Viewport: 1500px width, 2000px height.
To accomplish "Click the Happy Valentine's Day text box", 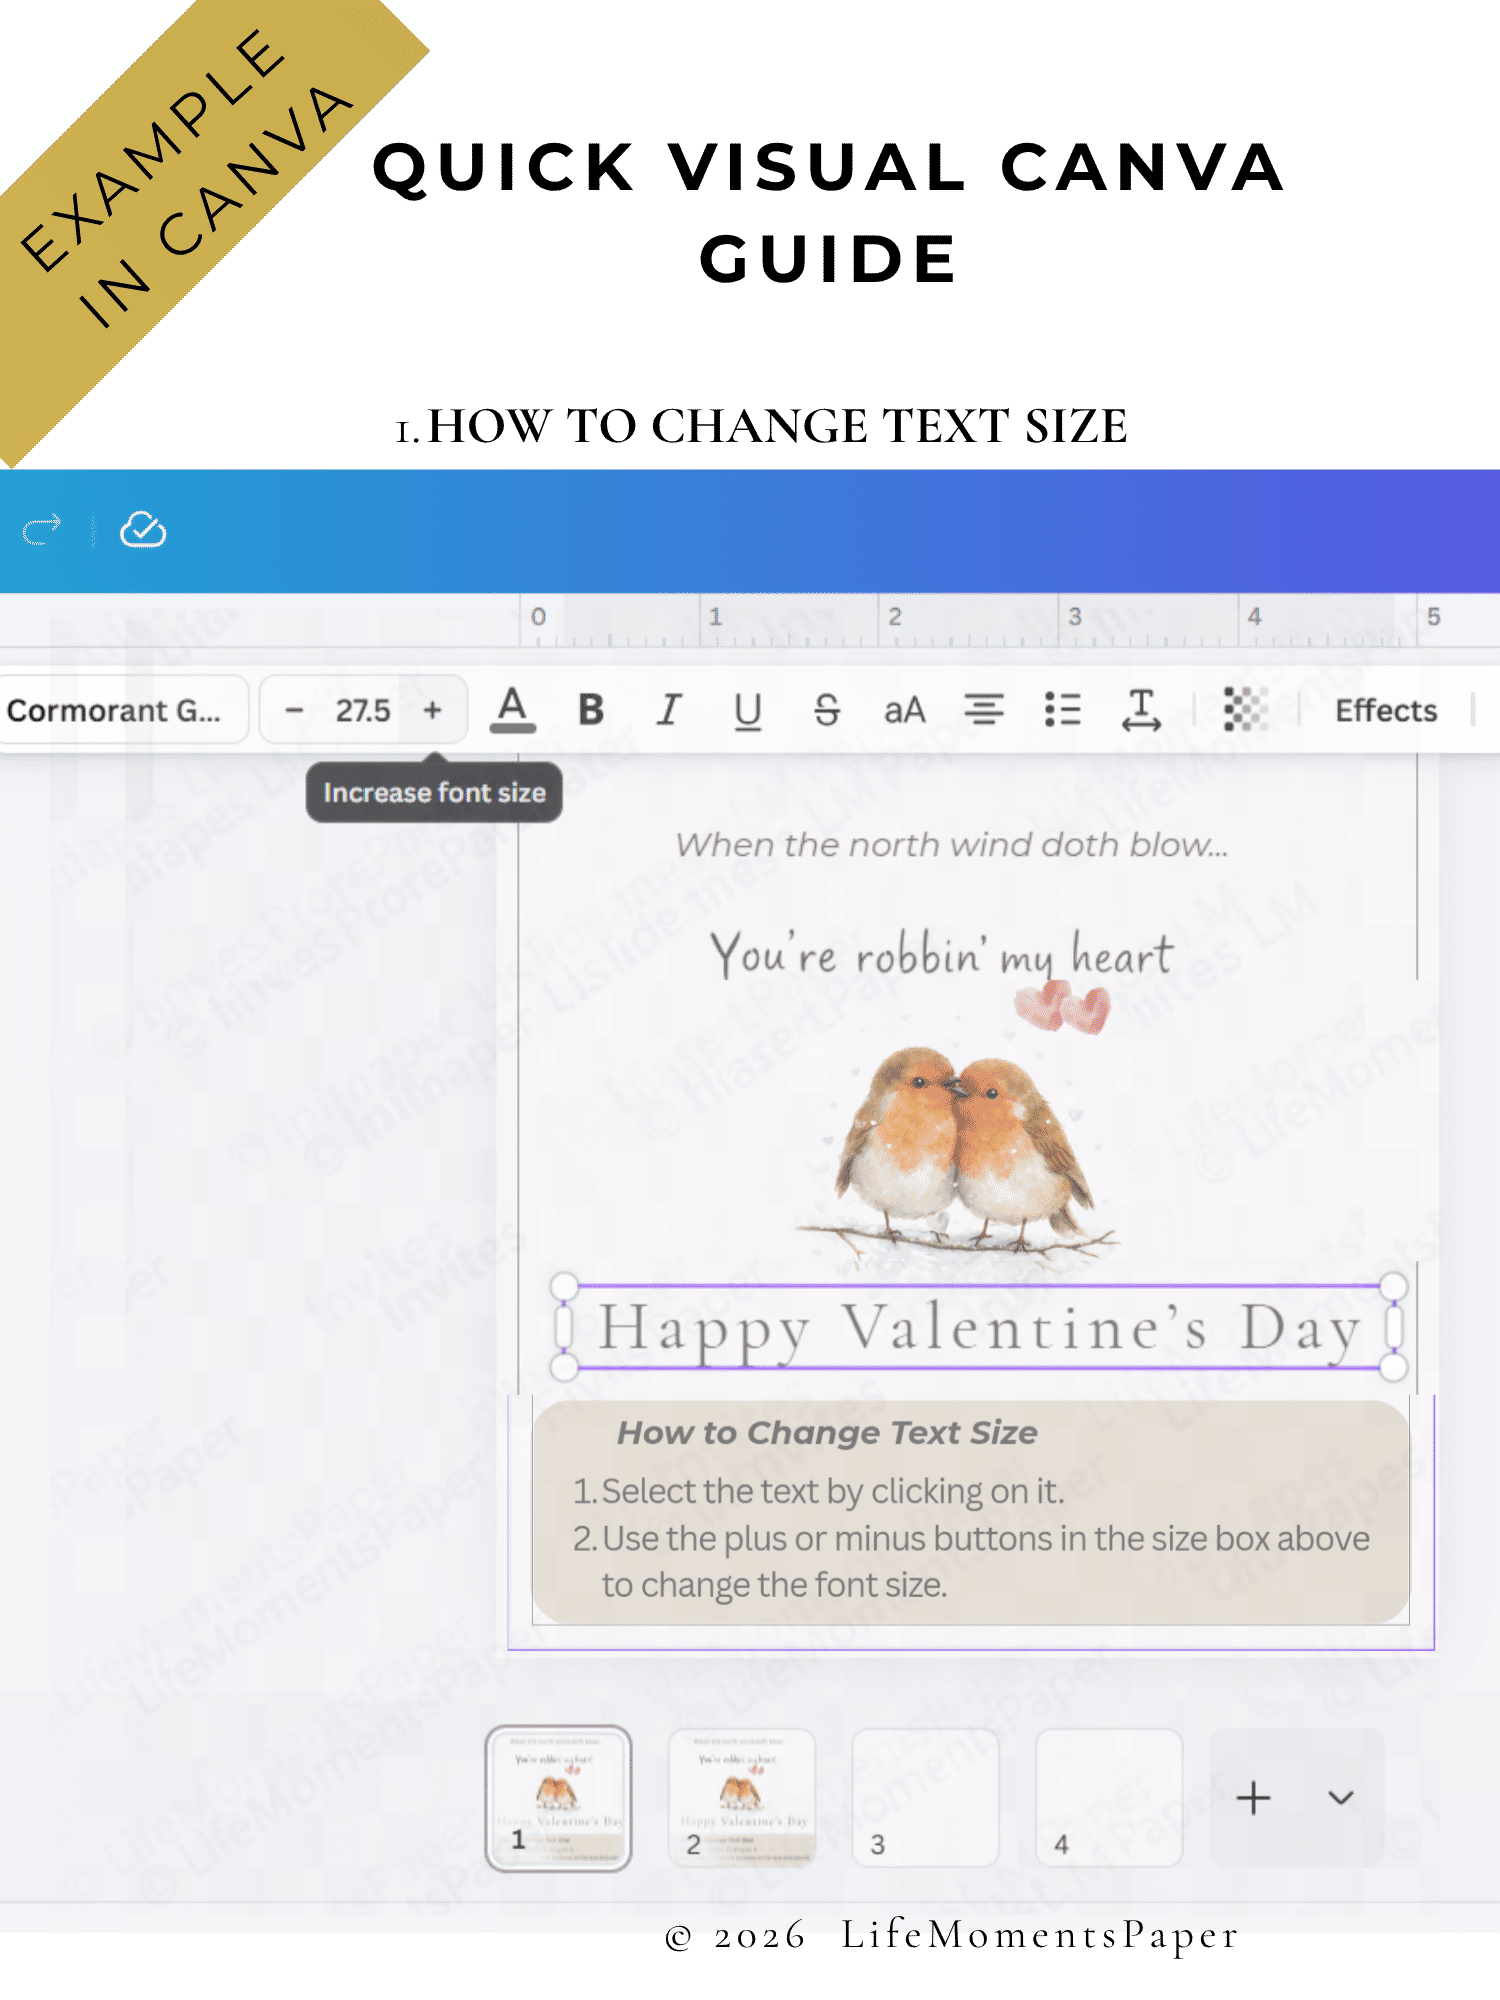I will coord(979,1327).
